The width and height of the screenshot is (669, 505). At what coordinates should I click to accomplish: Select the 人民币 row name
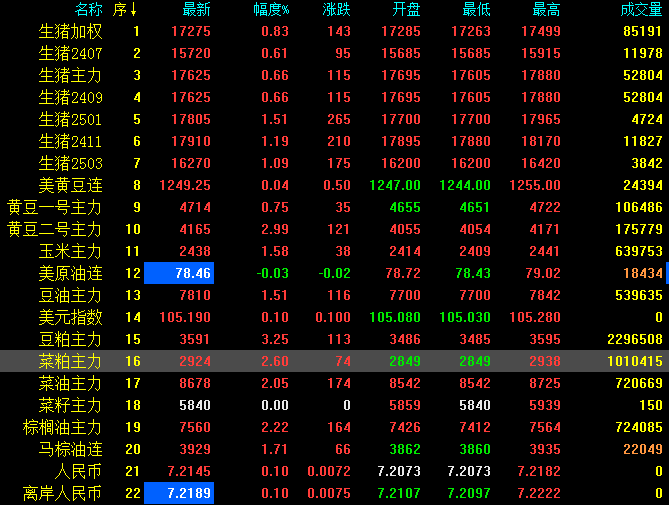coord(79,472)
